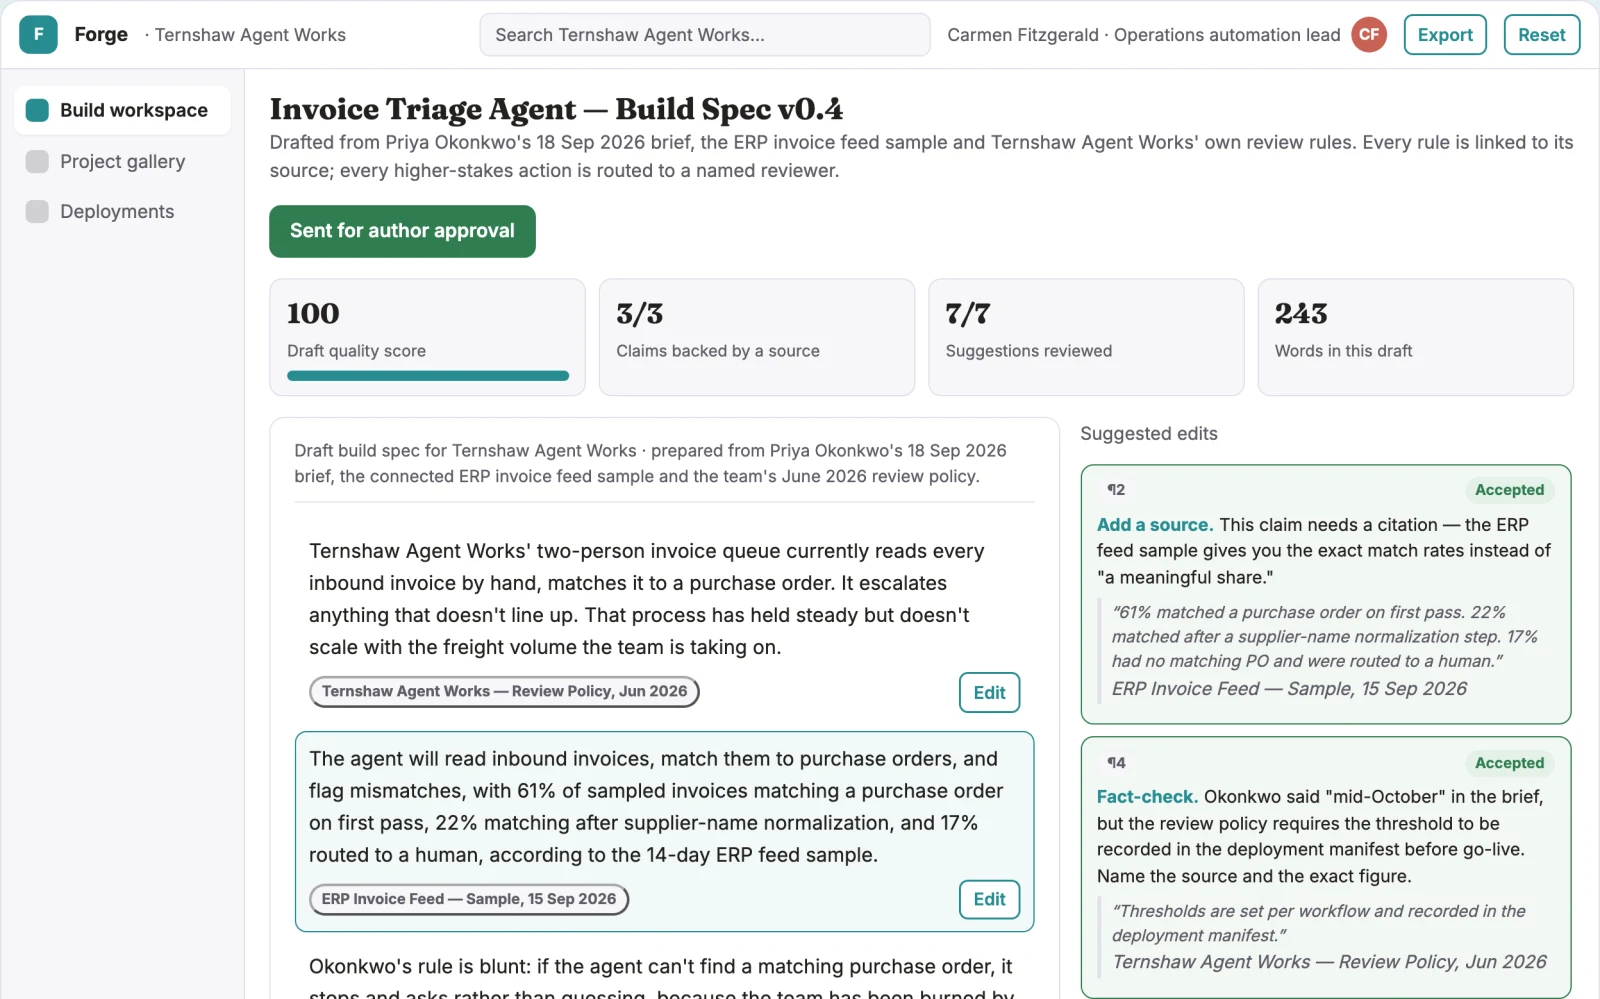The image size is (1600, 999).
Task: Click the Draft quality score progress bar
Action: click(x=428, y=376)
